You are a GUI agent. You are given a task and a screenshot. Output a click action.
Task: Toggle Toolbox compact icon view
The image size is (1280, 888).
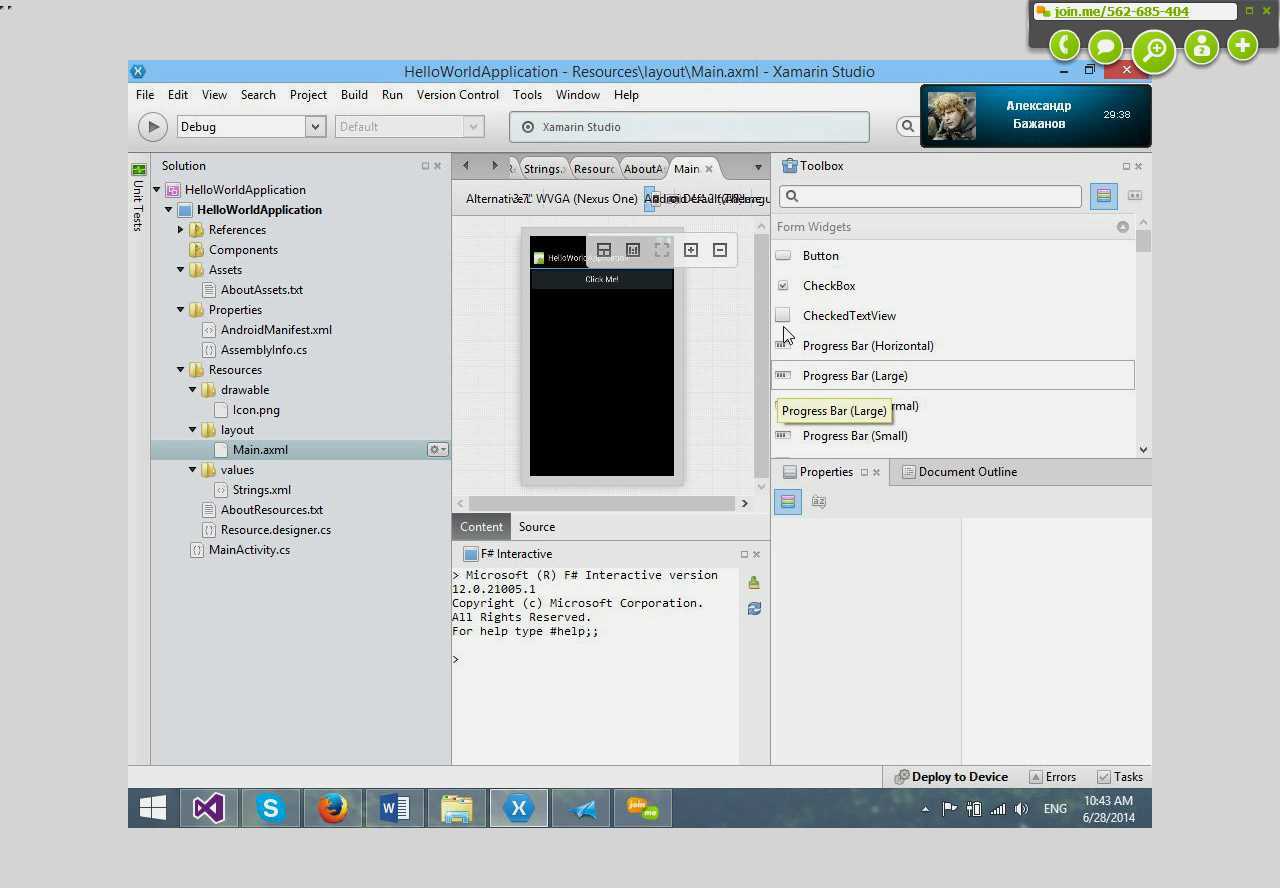click(x=1135, y=196)
